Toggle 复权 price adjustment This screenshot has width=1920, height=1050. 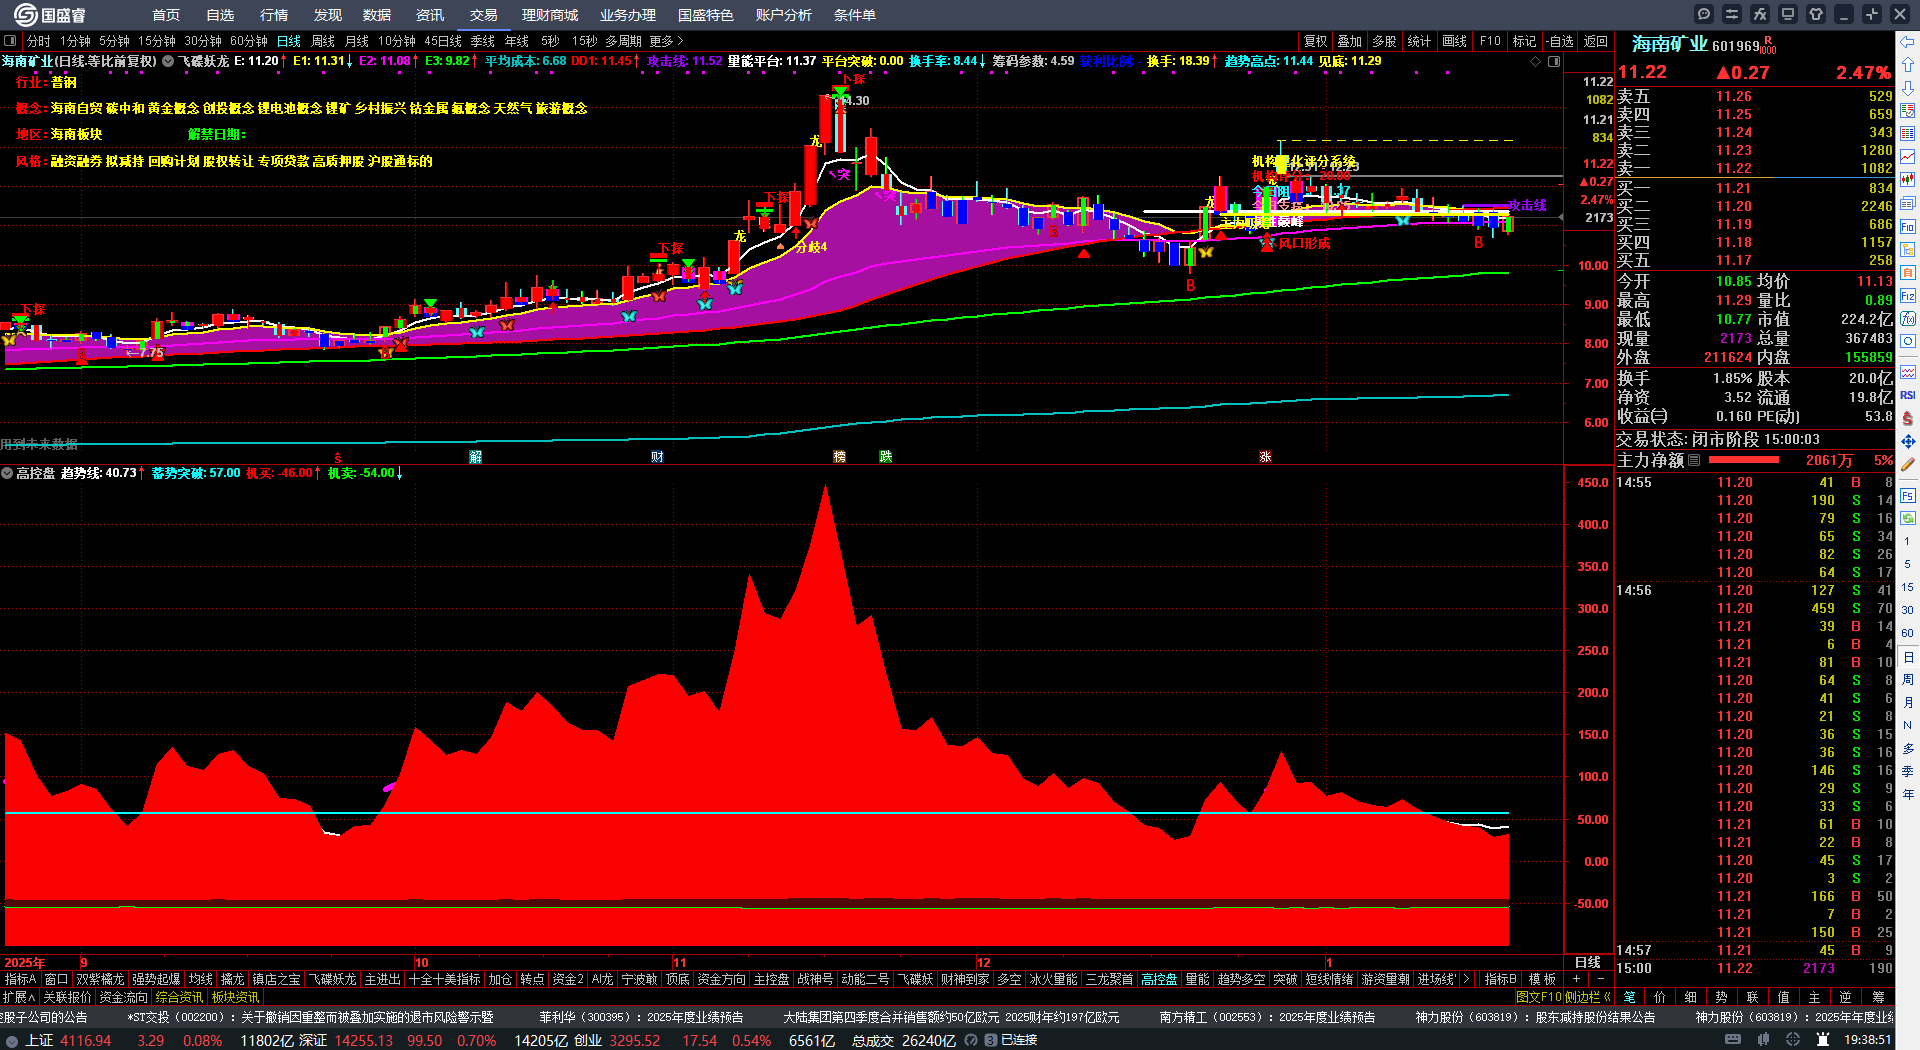tap(1315, 41)
